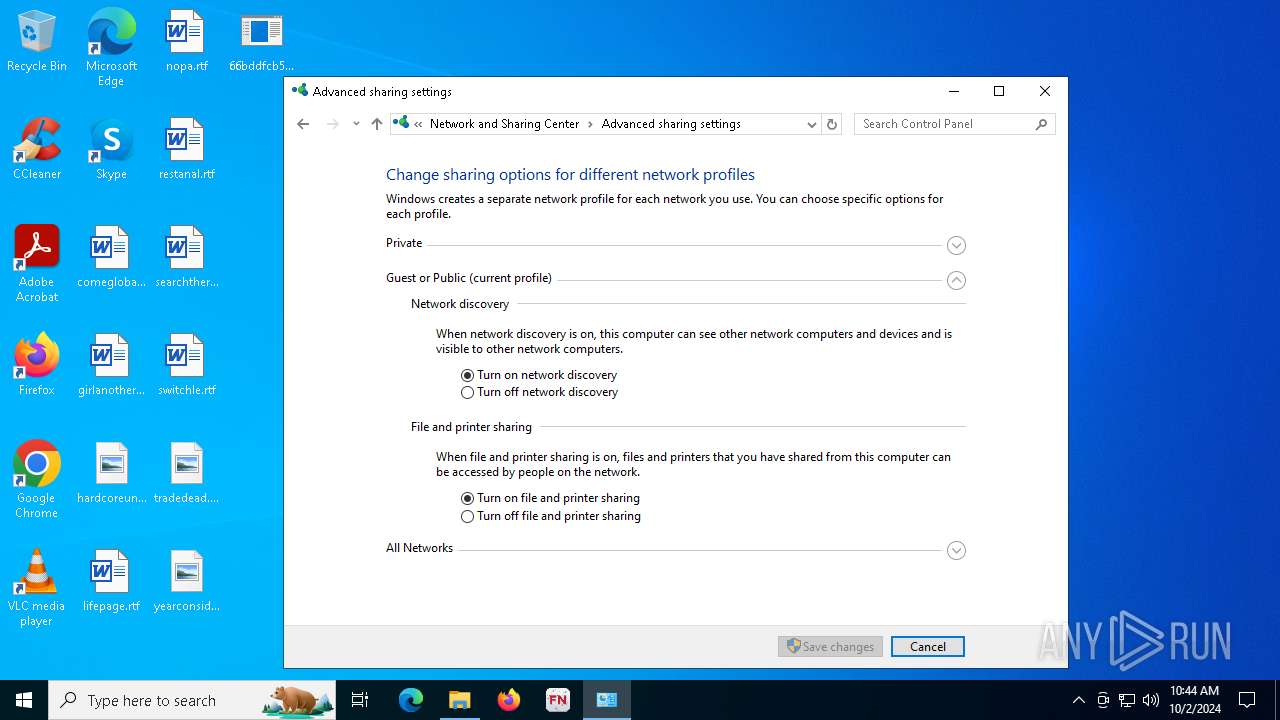Select tradedead... image file on desktop
This screenshot has height=720, width=1280.
click(x=186, y=474)
